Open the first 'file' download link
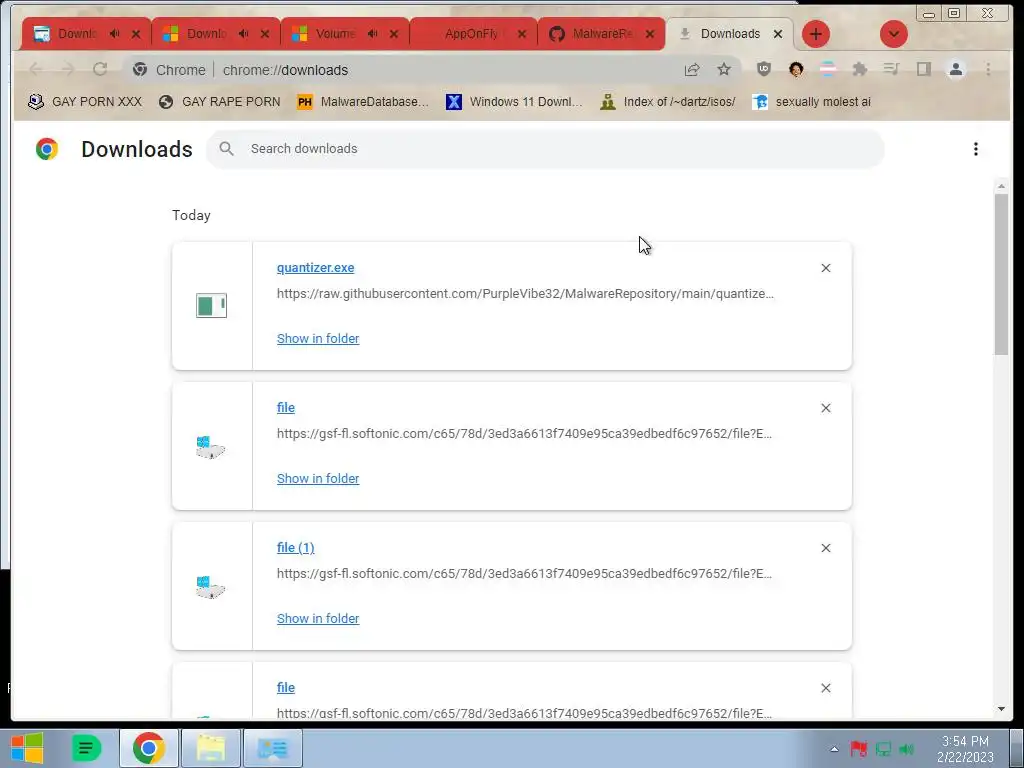Image resolution: width=1024 pixels, height=768 pixels. pos(286,408)
